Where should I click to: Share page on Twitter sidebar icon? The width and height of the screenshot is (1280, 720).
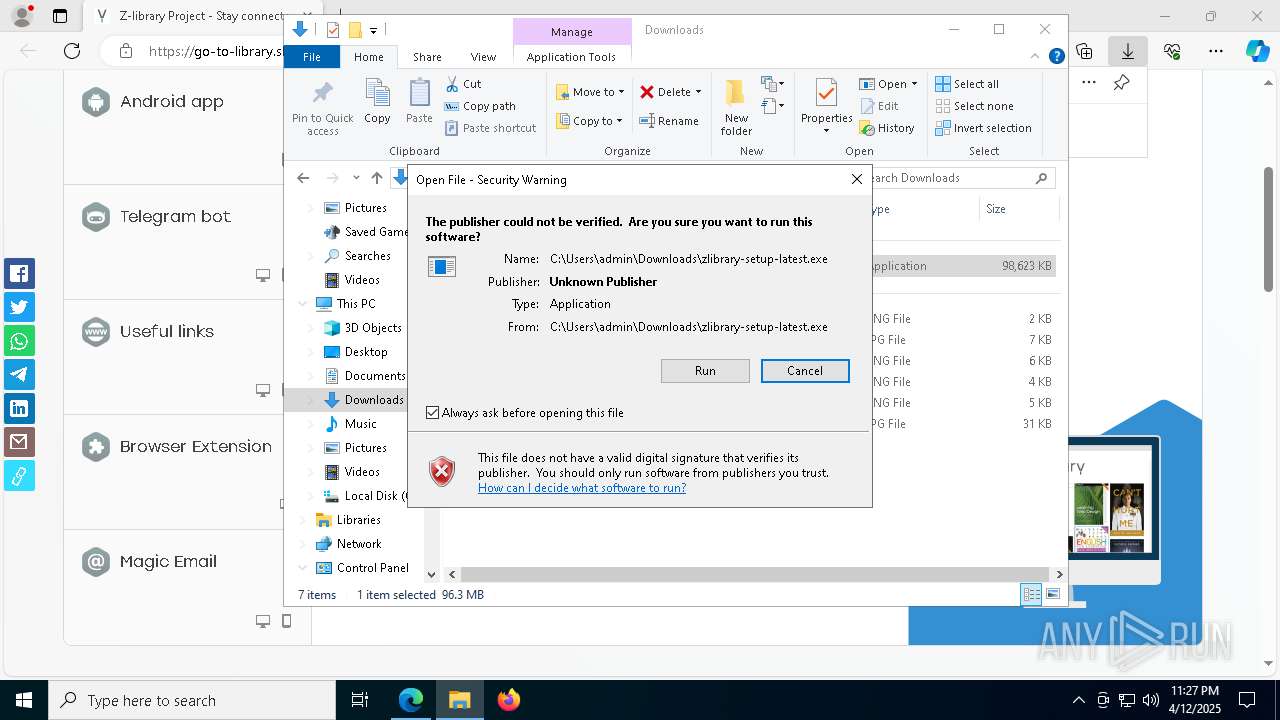coord(19,307)
